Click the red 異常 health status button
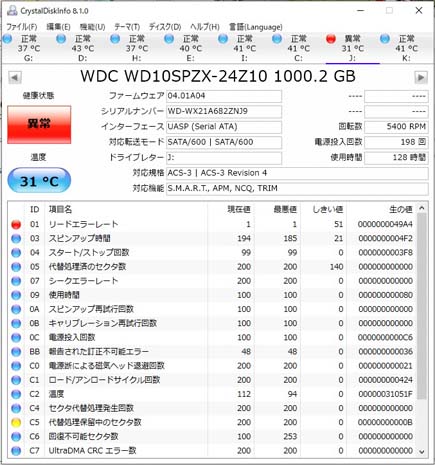The image size is (435, 465). coord(39,125)
